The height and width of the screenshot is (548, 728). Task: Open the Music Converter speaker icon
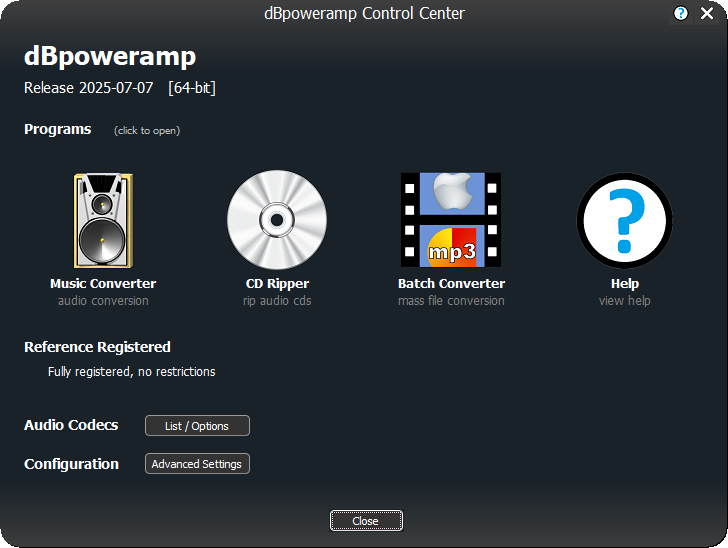(103, 220)
